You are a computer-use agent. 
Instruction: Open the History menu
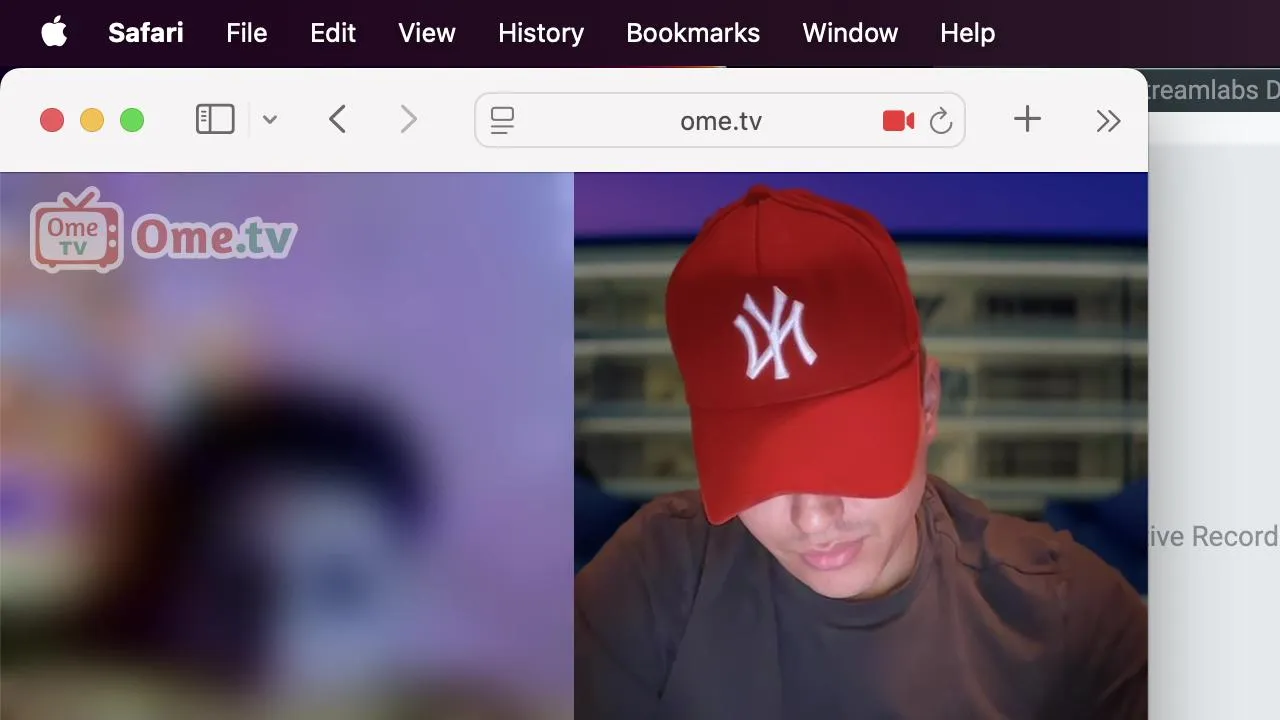click(541, 33)
